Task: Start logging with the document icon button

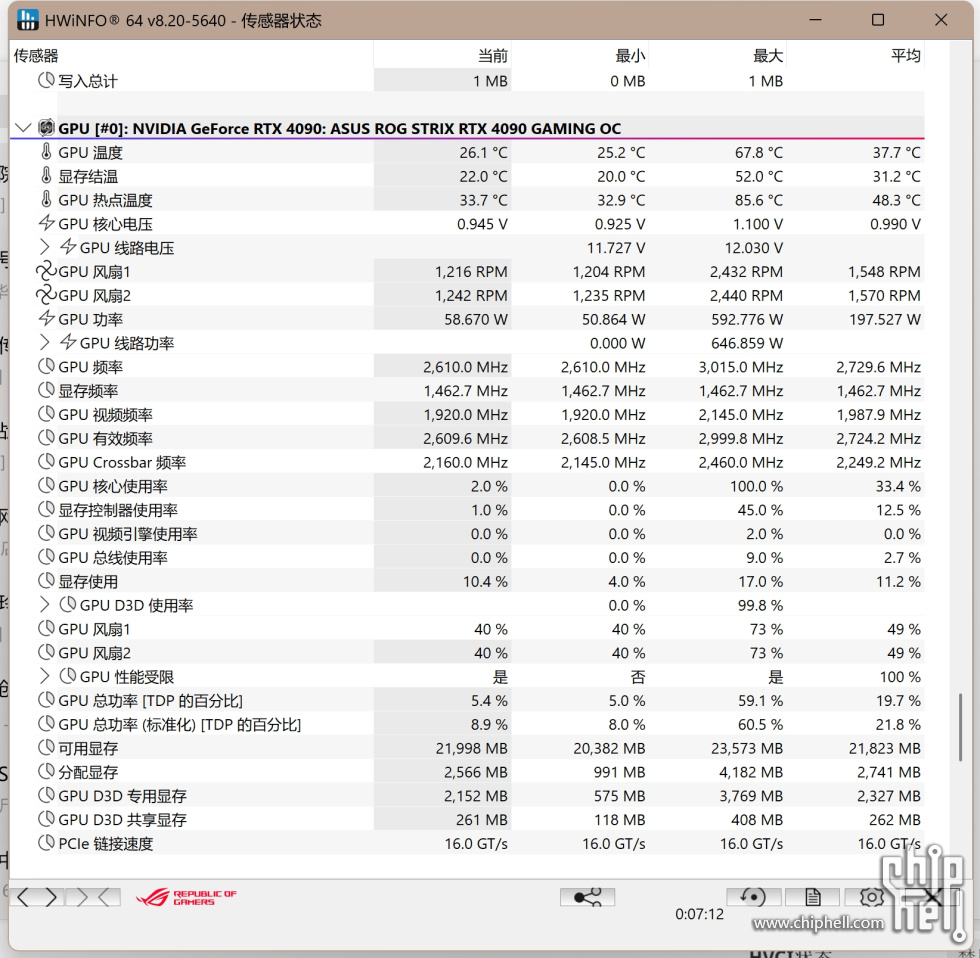Action: [812, 898]
